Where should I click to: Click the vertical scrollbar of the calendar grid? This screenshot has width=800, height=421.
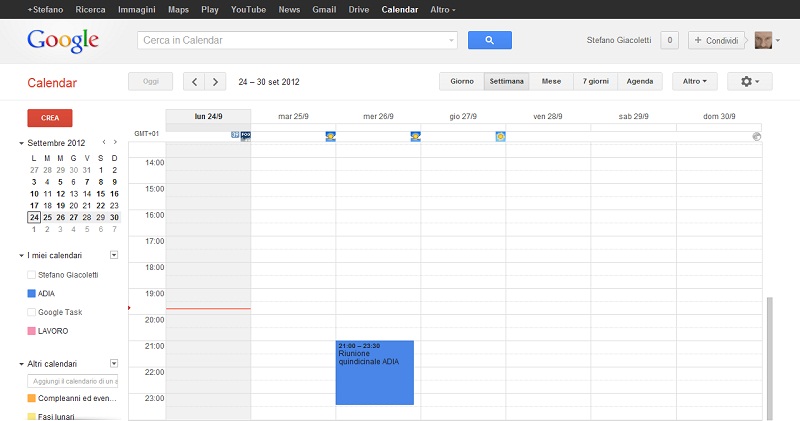(769, 359)
